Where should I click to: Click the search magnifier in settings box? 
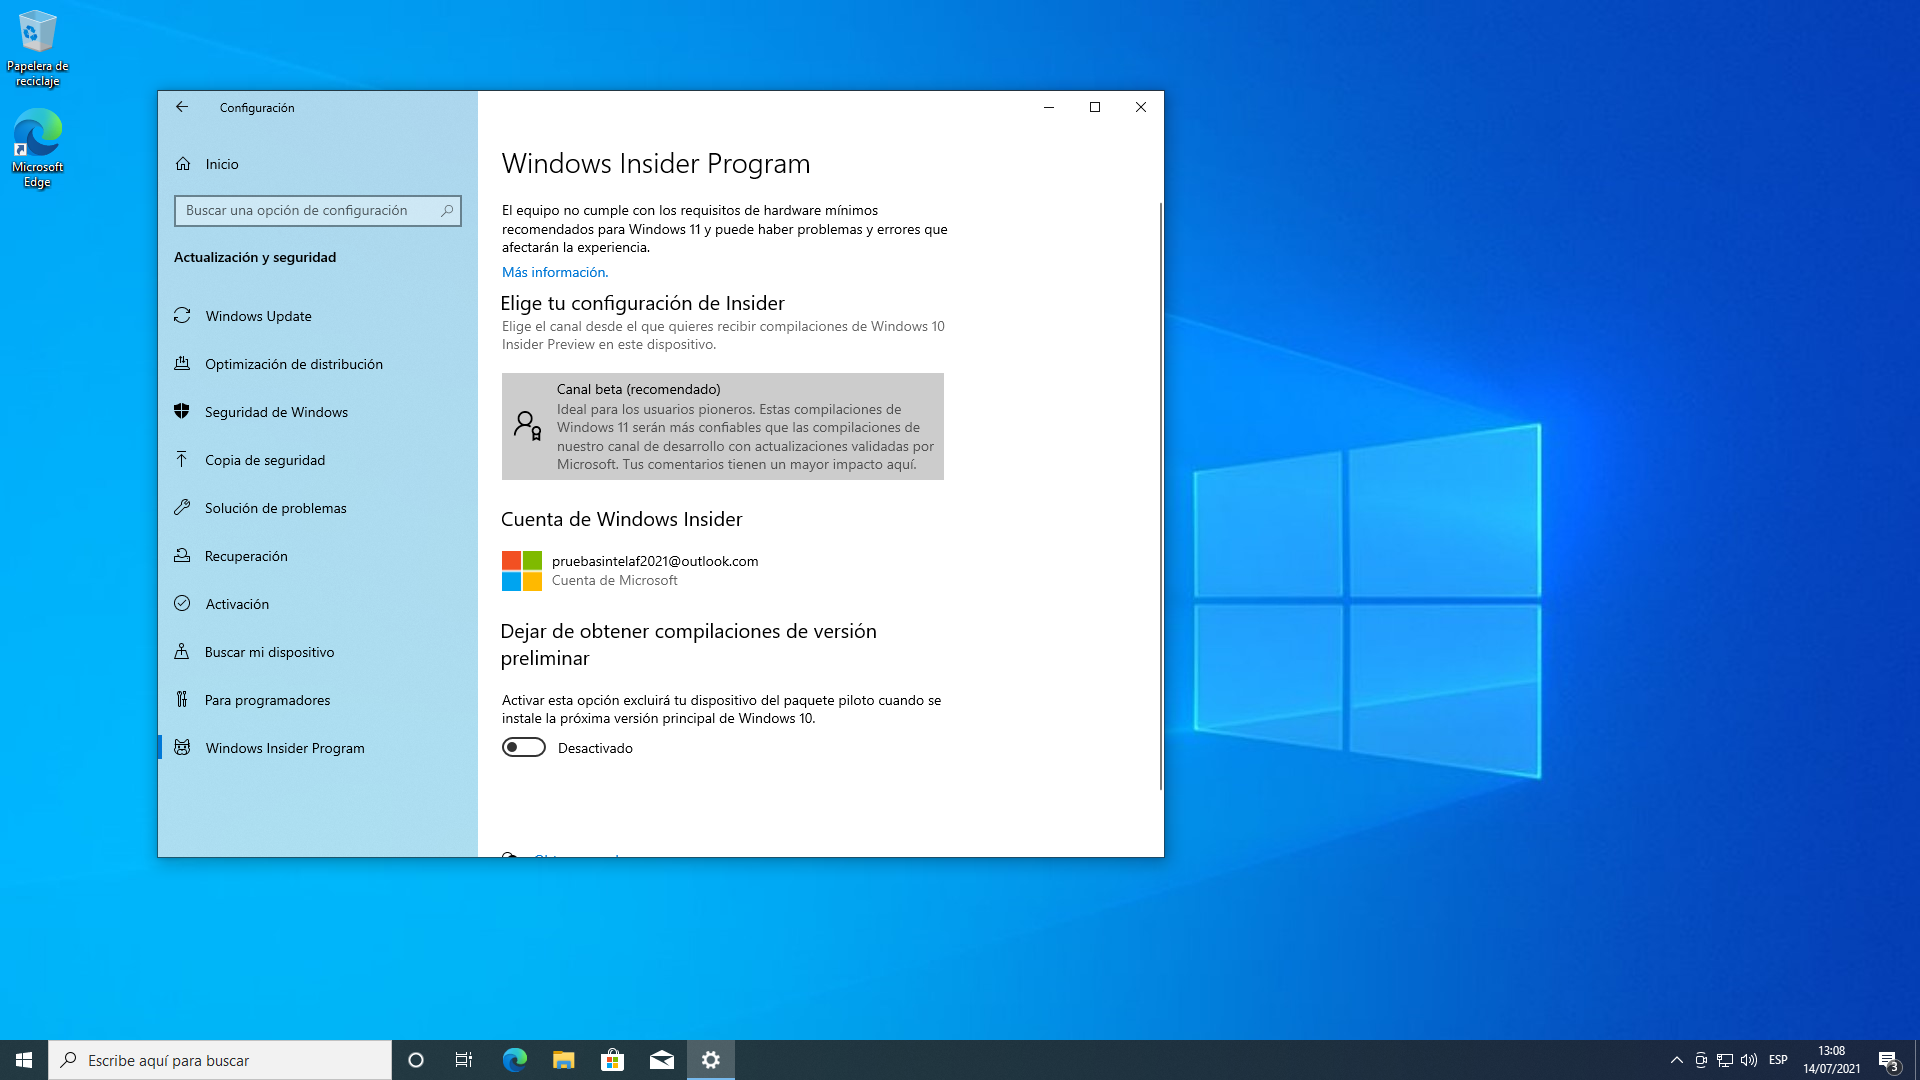[447, 211]
